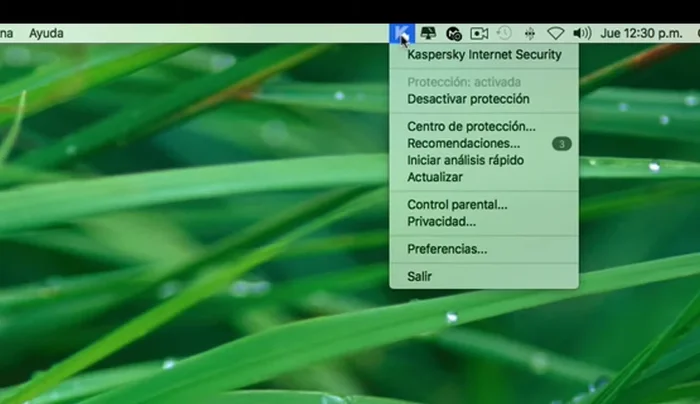Select the Privacidad... menu entry
This screenshot has width=700, height=404.
pos(441,221)
